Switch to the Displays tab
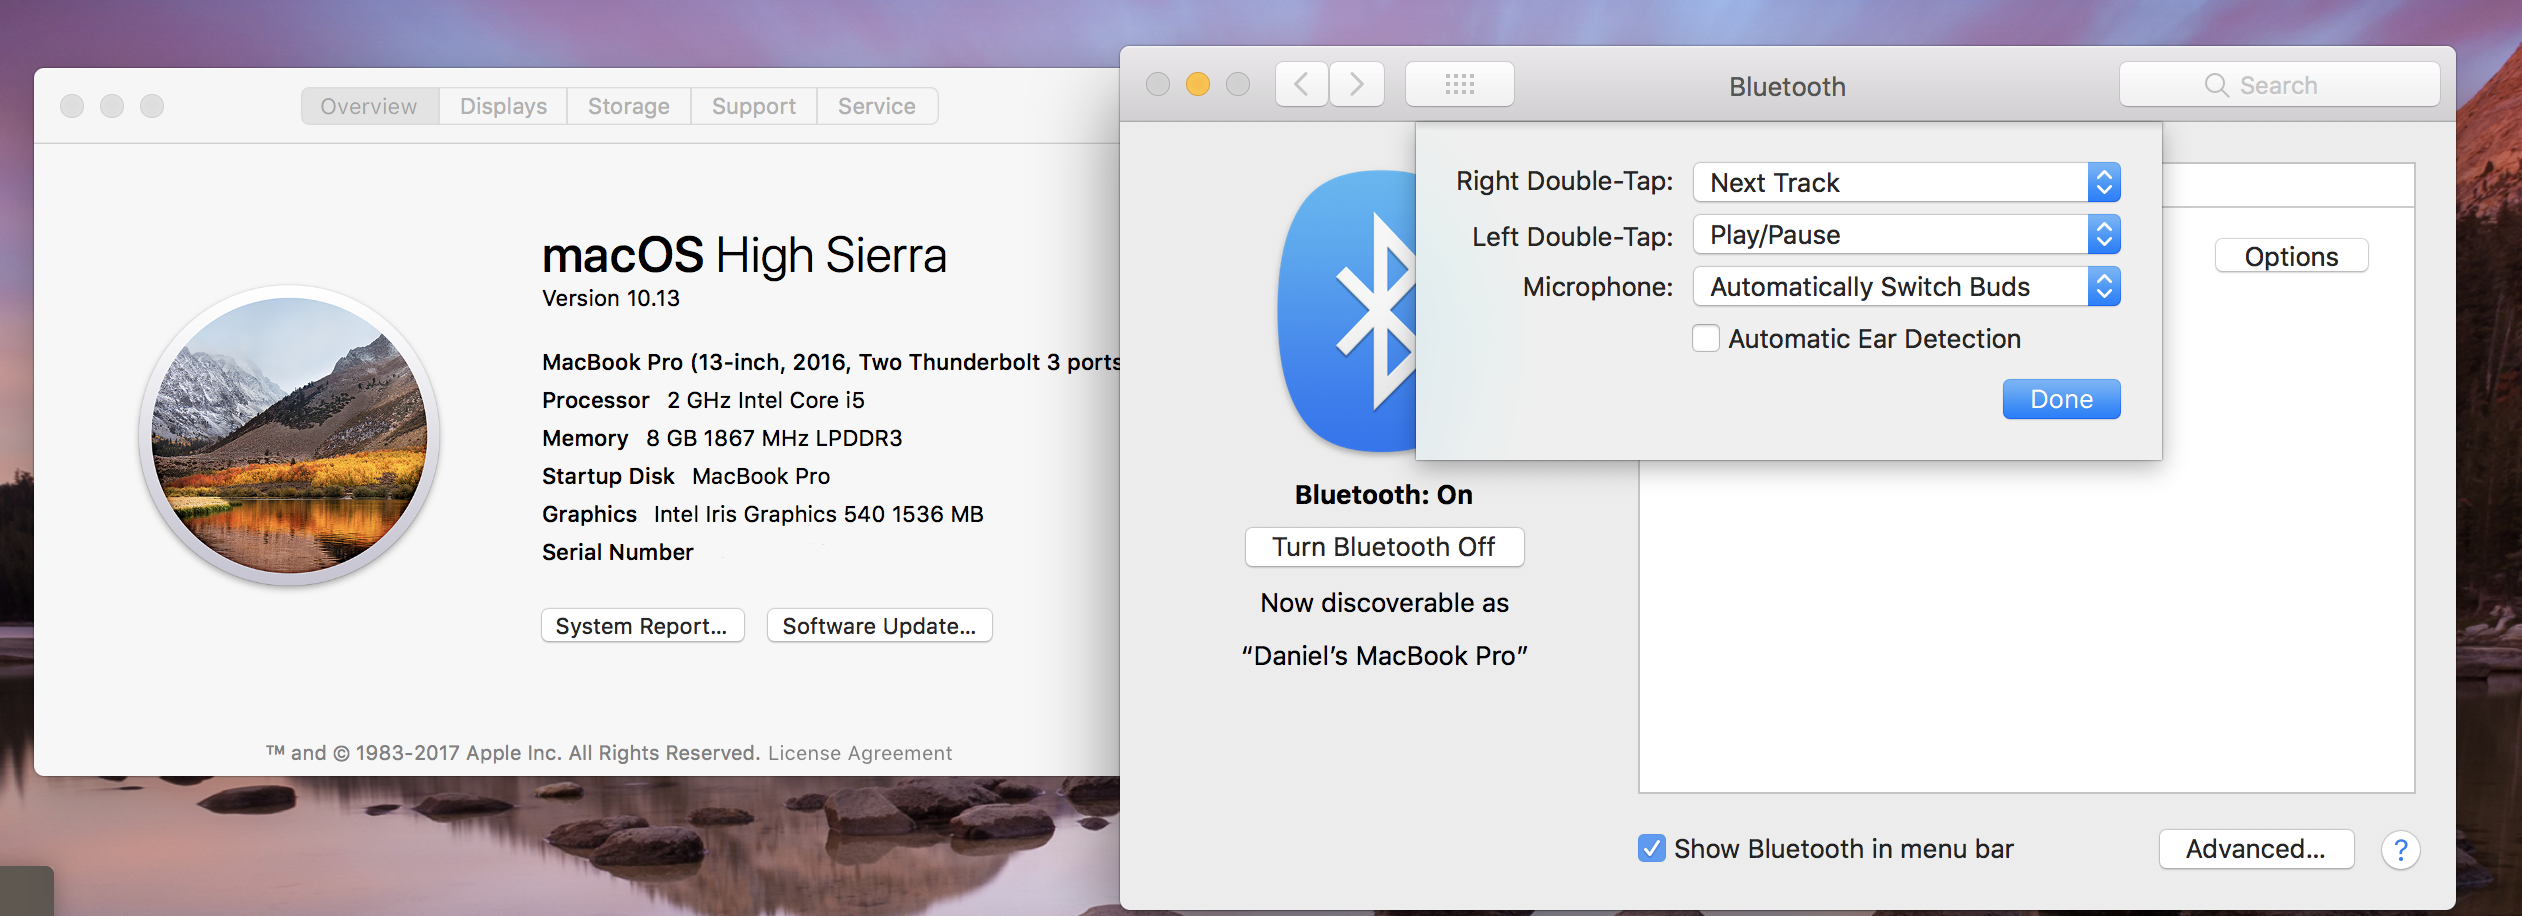 (x=503, y=106)
